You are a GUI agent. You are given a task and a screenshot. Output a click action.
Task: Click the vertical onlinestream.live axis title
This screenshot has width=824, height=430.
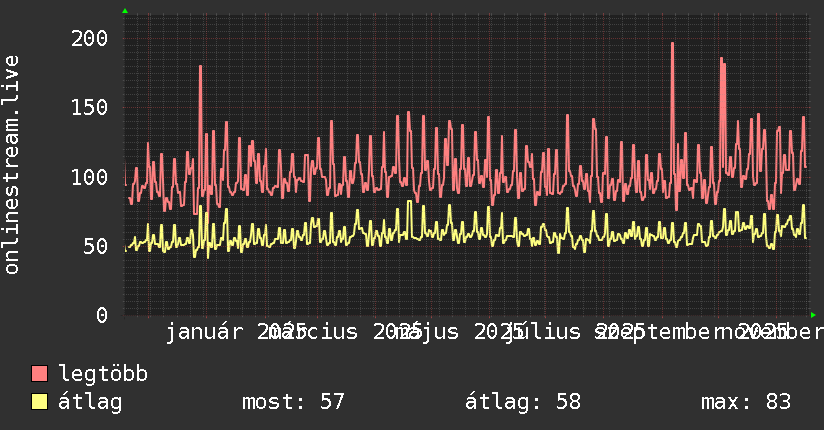11,165
